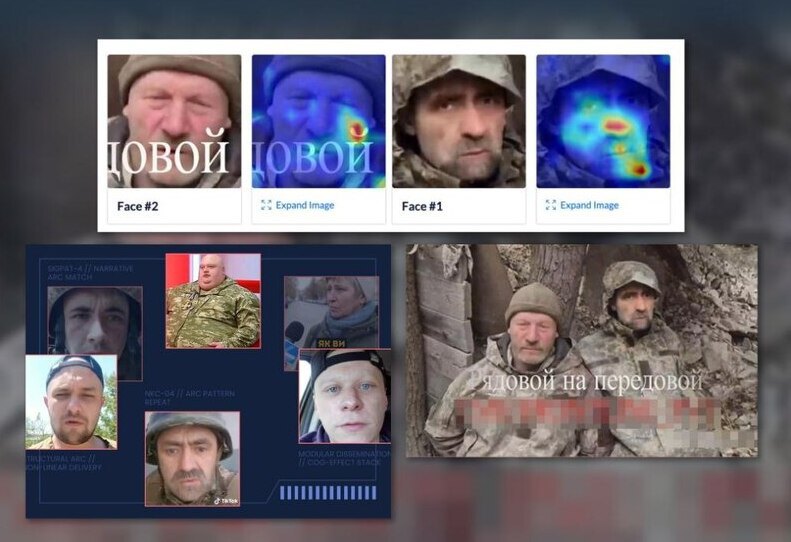Open Expand Image link for Face #1 heatmap
Screen dimensions: 791x542
coord(589,205)
